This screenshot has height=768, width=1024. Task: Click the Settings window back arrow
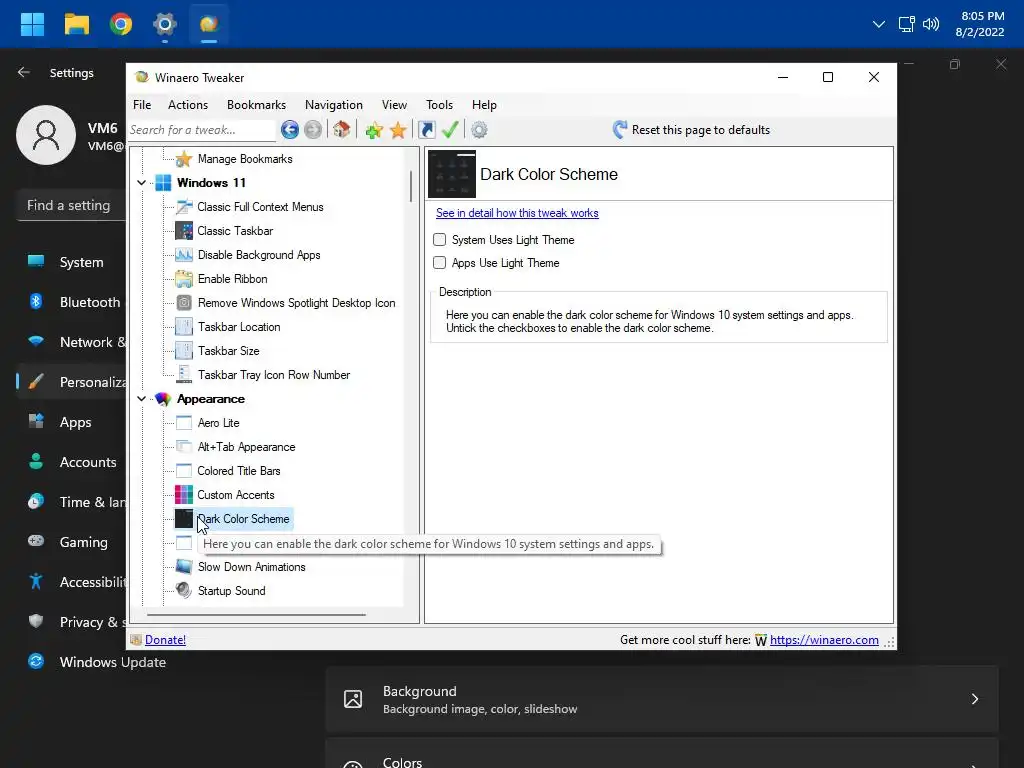(x=24, y=72)
